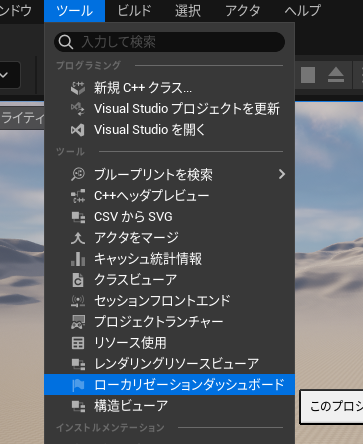
Task: Open the ツール menu
Action: pyautogui.click(x=74, y=11)
